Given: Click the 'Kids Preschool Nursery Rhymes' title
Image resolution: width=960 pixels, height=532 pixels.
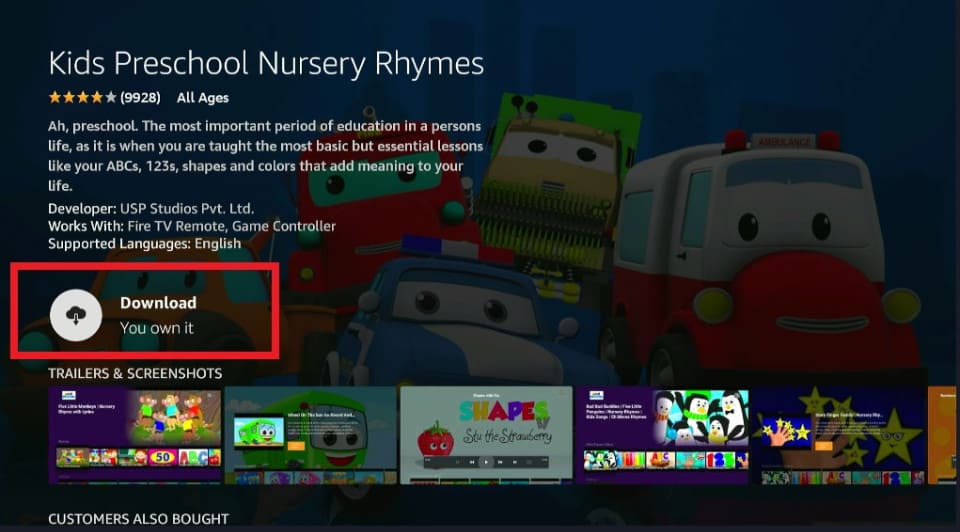Looking at the screenshot, I should point(266,64).
